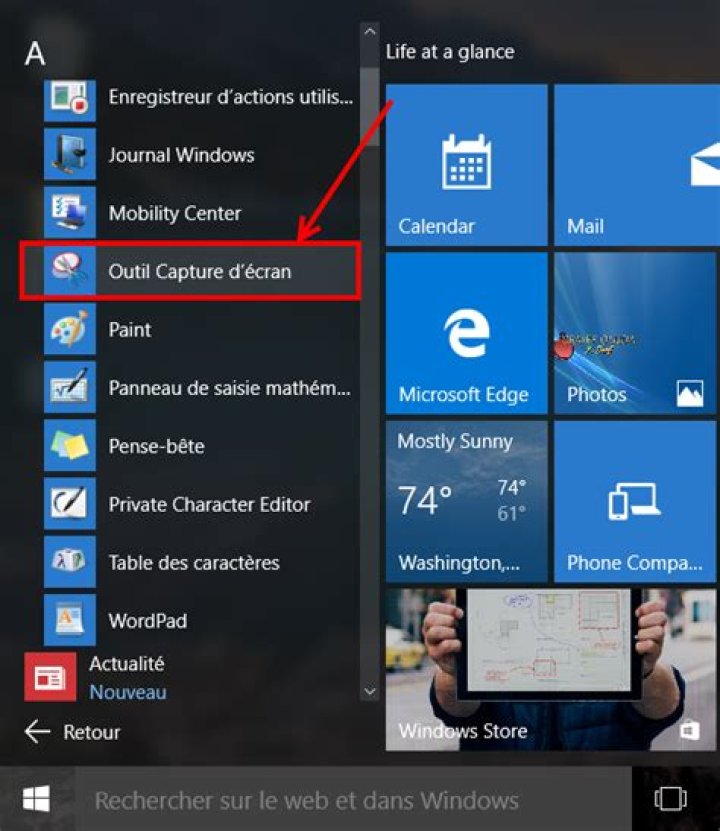Click the Private Character Editor icon
The width and height of the screenshot is (720, 831).
coord(69,504)
